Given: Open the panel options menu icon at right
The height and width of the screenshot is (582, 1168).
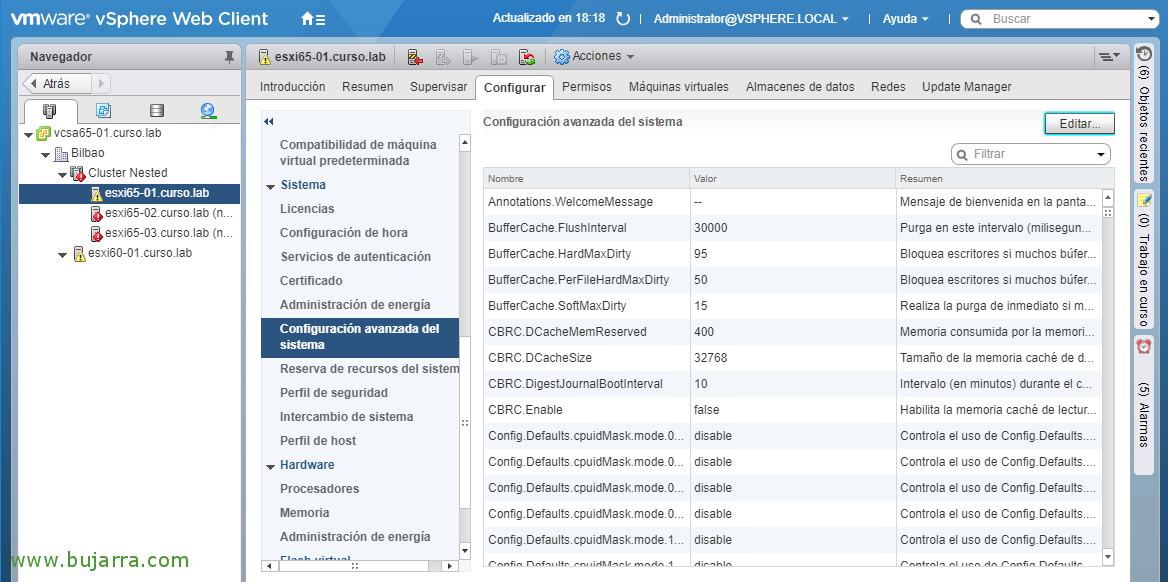Looking at the screenshot, I should coord(1108,57).
